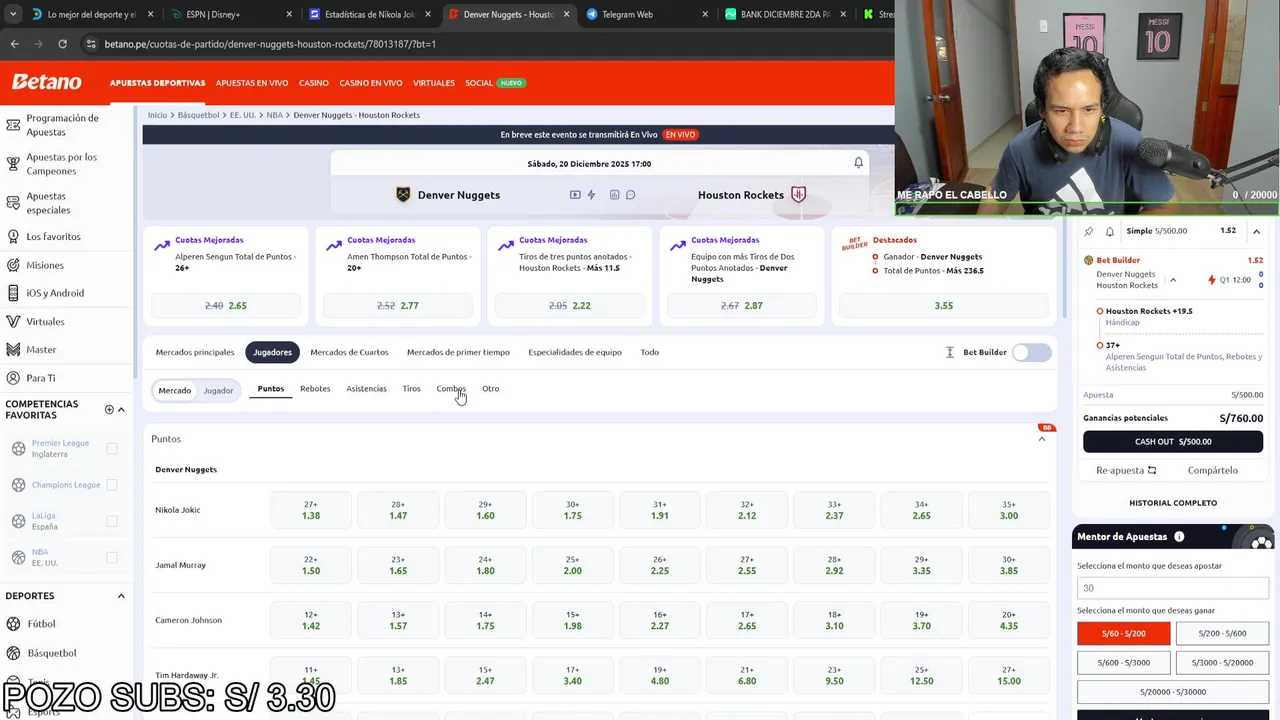Viewport: 1280px width, 720px height.
Task: Click the iOS y Android phone icon
Action: click(x=13, y=293)
